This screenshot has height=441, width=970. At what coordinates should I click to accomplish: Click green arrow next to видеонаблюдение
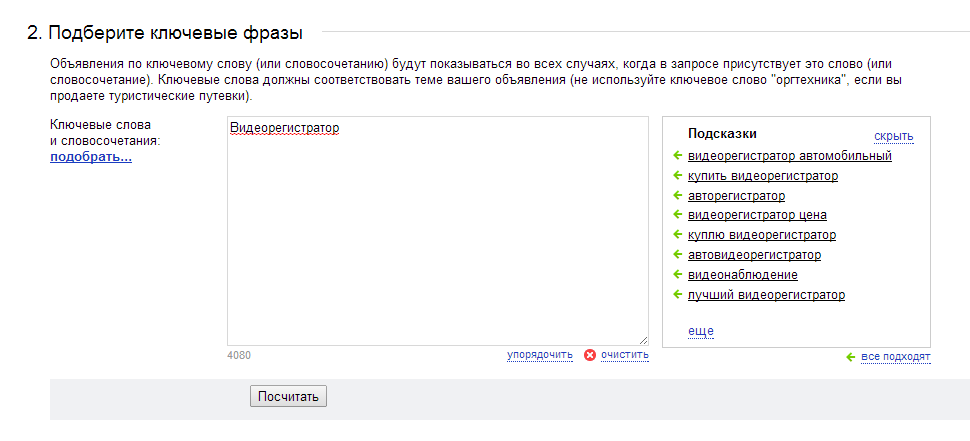pos(677,275)
